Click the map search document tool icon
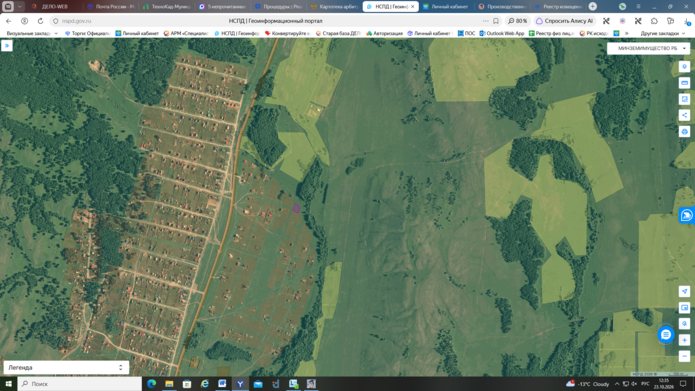695x391 pixels. point(684,99)
